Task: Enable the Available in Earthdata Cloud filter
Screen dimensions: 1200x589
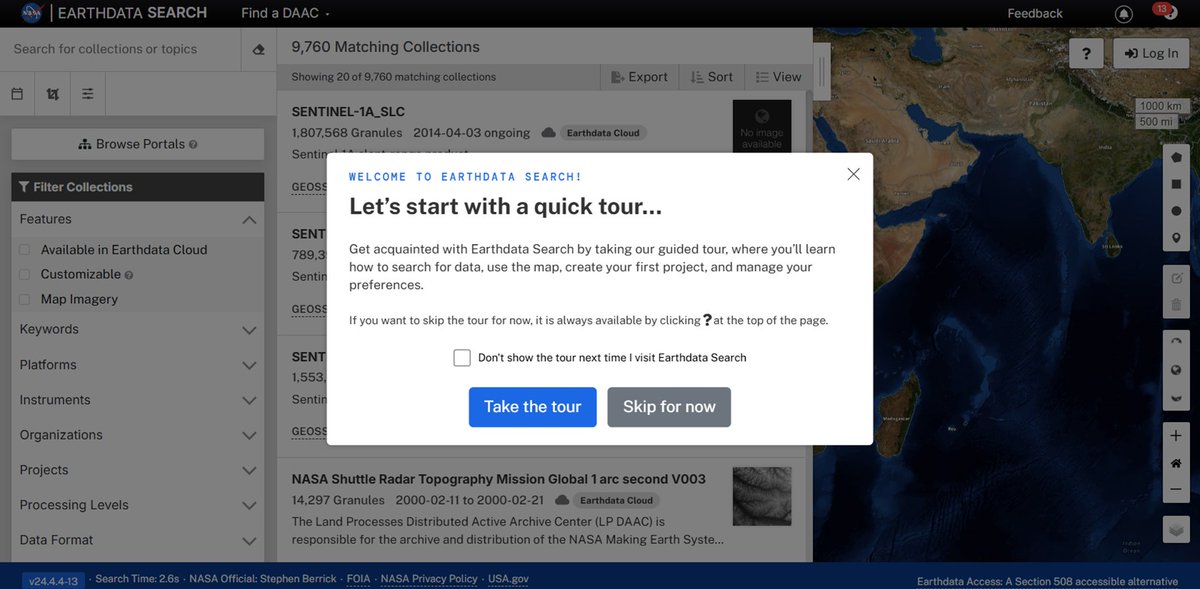Action: (22, 249)
